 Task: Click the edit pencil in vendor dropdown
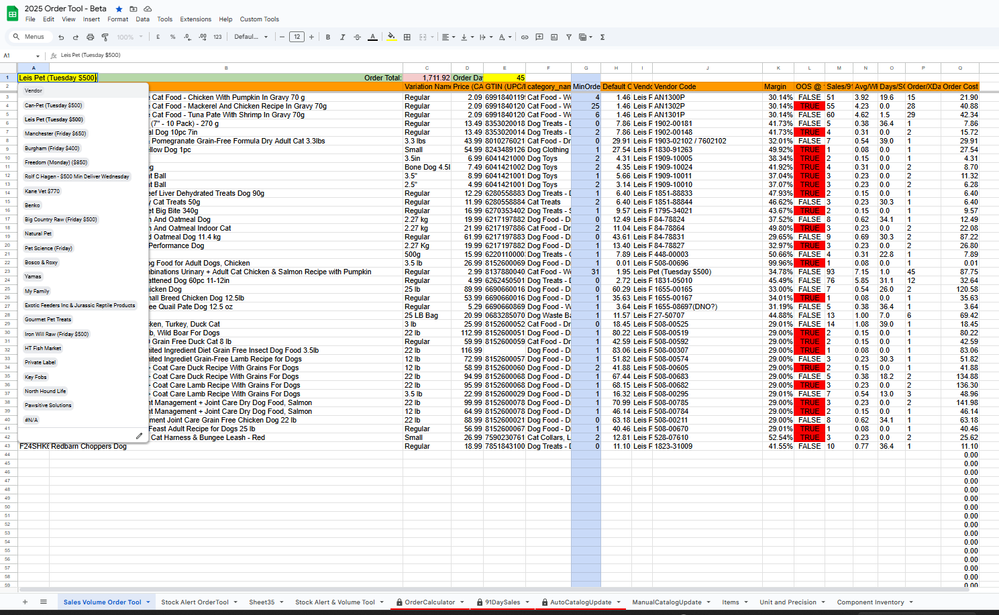[139, 435]
